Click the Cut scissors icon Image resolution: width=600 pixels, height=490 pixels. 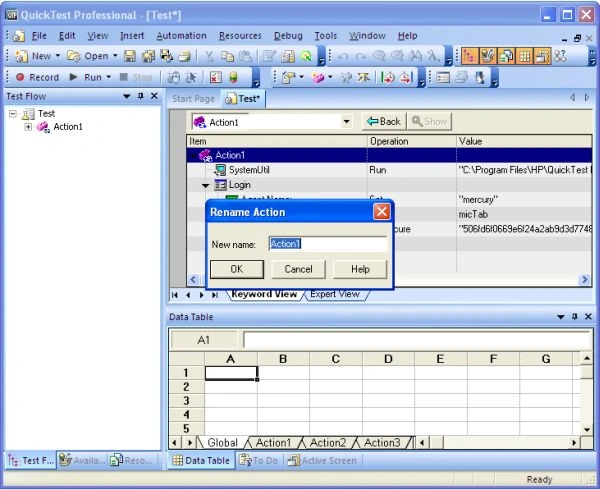209,56
